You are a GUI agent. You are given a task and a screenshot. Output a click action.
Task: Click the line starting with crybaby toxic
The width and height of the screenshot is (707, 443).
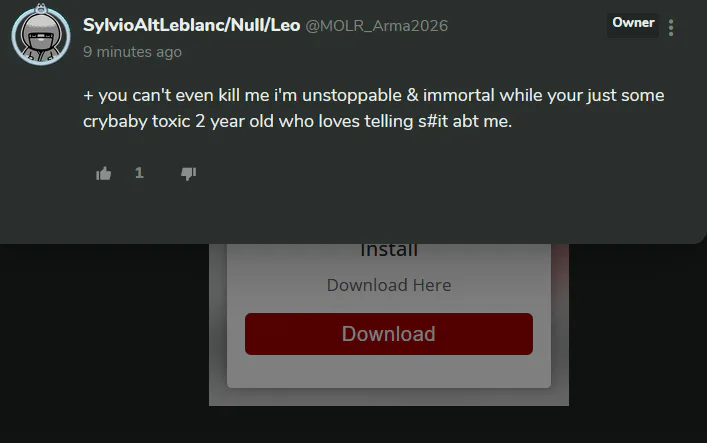(297, 121)
